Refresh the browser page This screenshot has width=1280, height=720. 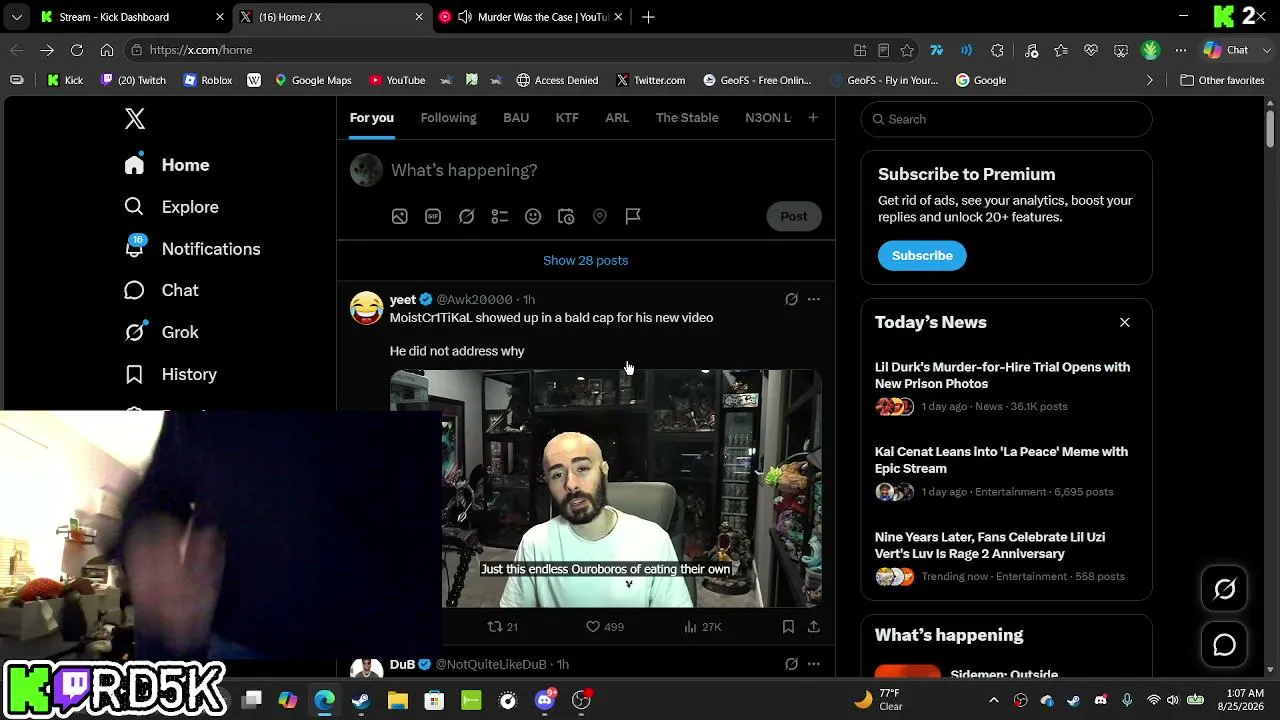[77, 50]
